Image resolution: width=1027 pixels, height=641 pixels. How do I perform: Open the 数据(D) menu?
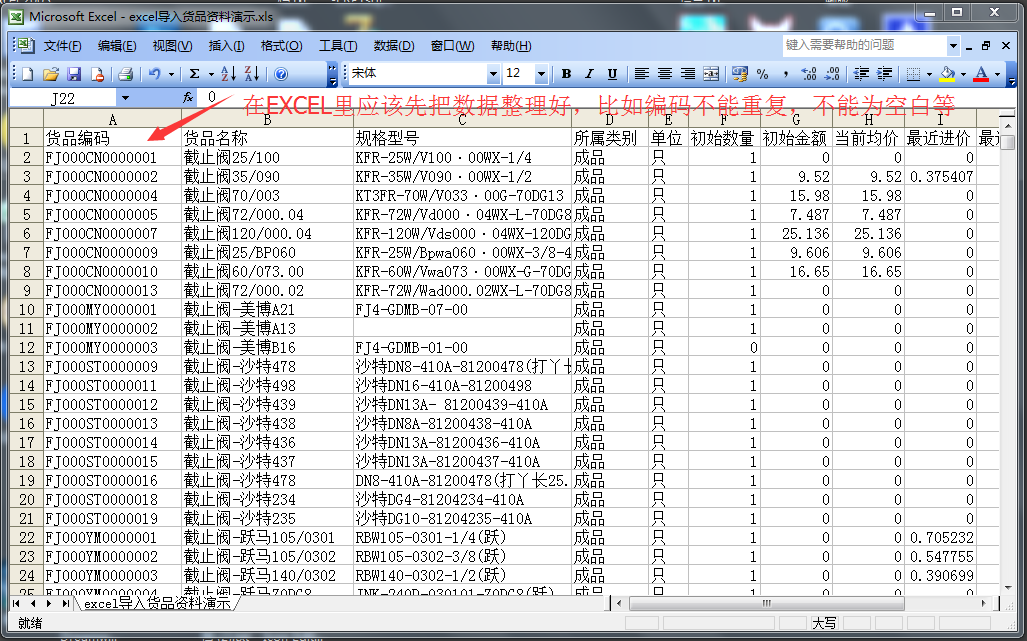(x=394, y=46)
